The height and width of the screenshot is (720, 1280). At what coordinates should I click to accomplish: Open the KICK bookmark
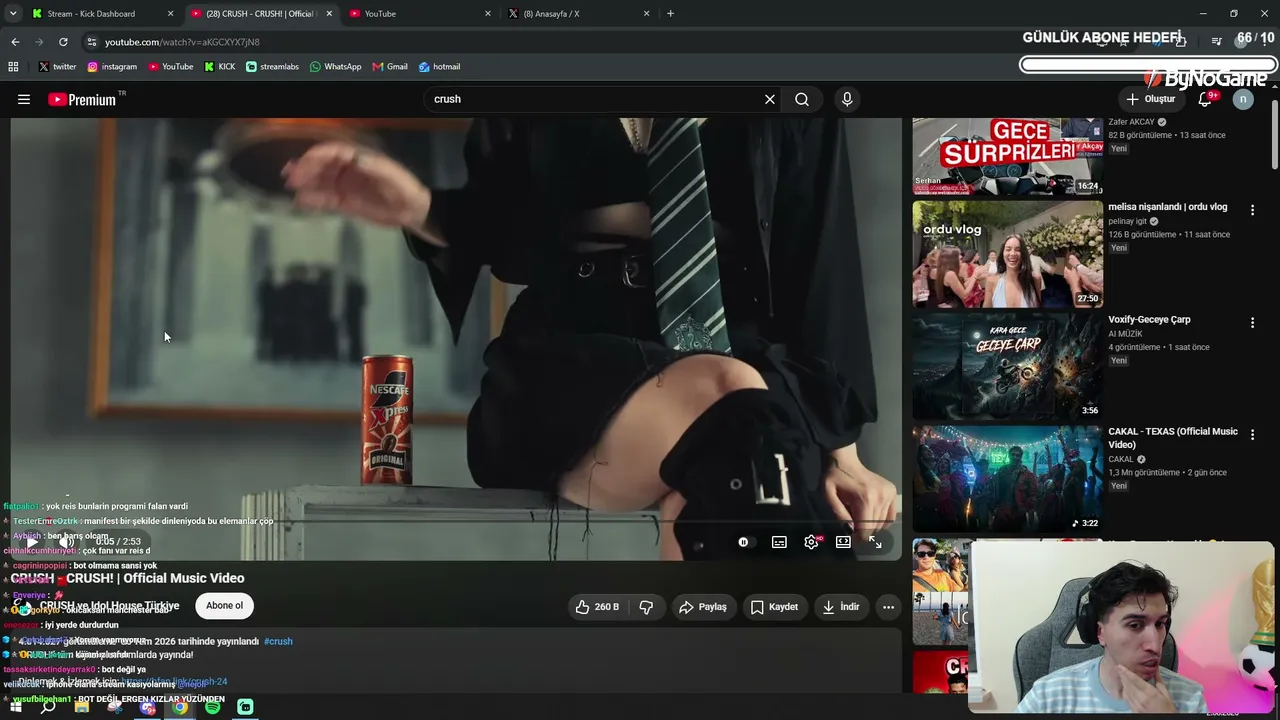[x=220, y=67]
